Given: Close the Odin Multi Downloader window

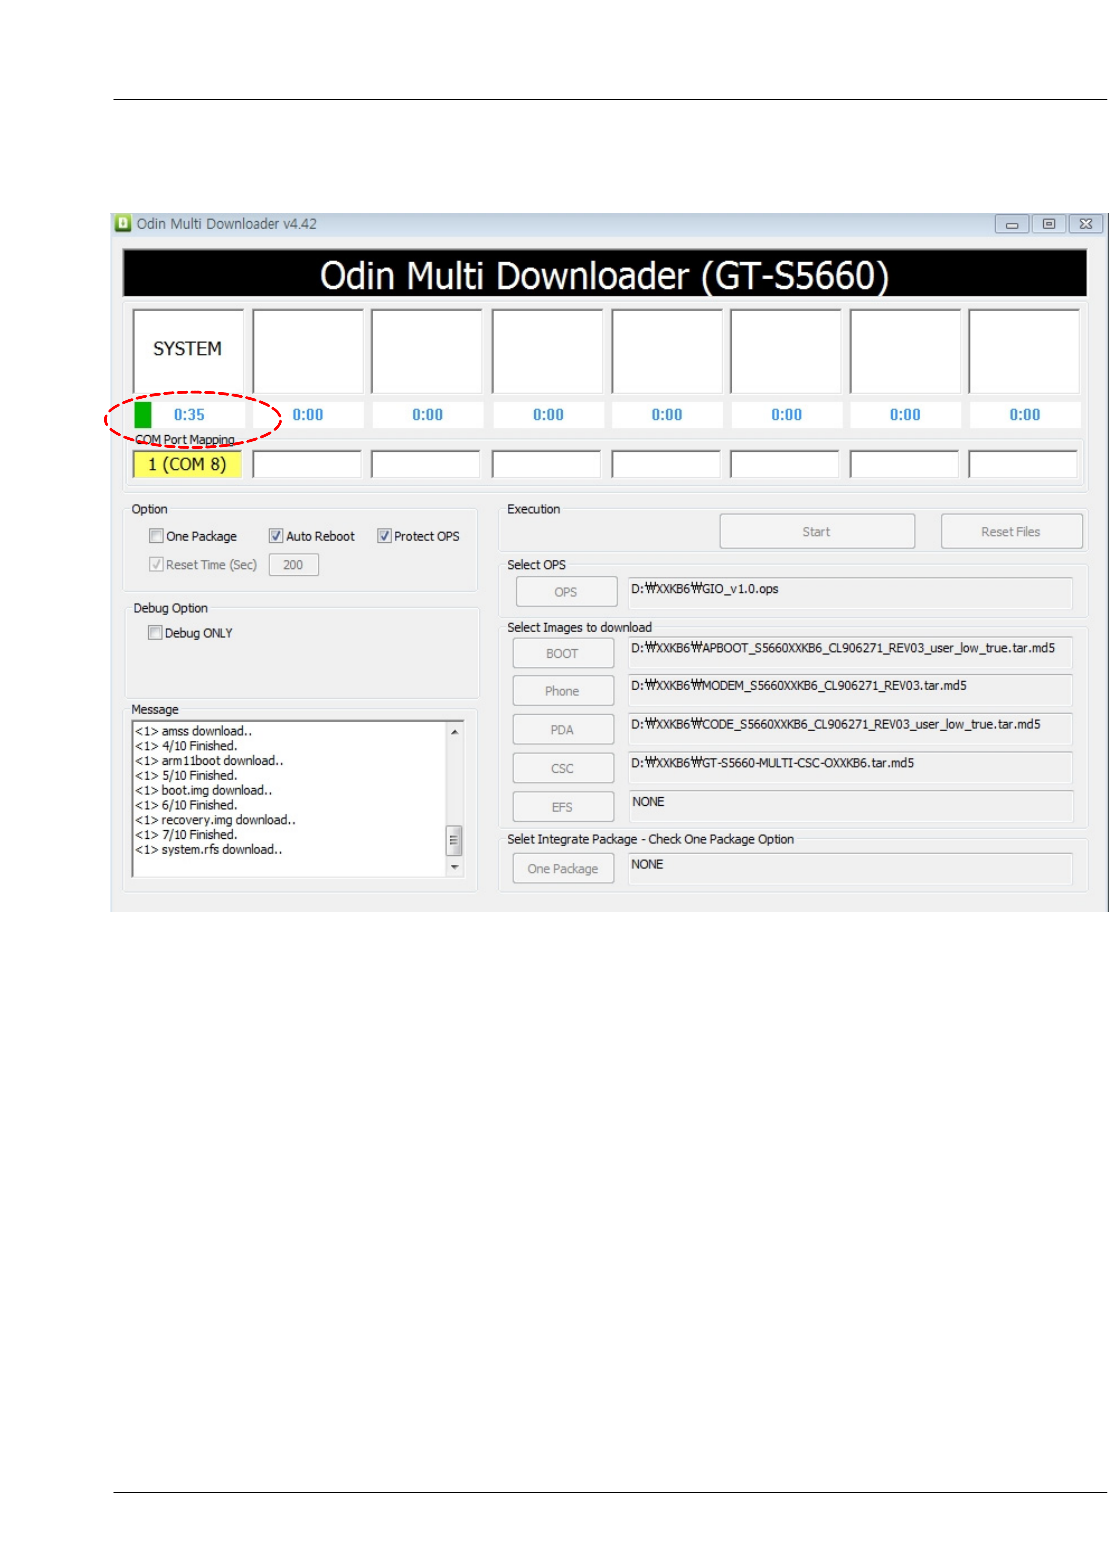Looking at the screenshot, I should 1086,224.
